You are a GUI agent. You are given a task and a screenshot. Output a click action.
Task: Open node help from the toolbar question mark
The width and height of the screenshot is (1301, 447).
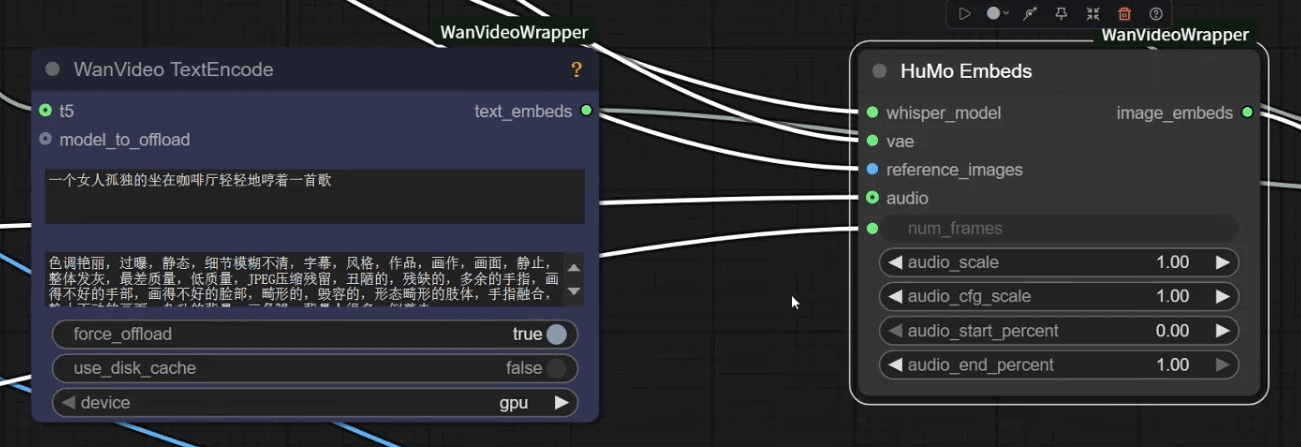(1156, 14)
